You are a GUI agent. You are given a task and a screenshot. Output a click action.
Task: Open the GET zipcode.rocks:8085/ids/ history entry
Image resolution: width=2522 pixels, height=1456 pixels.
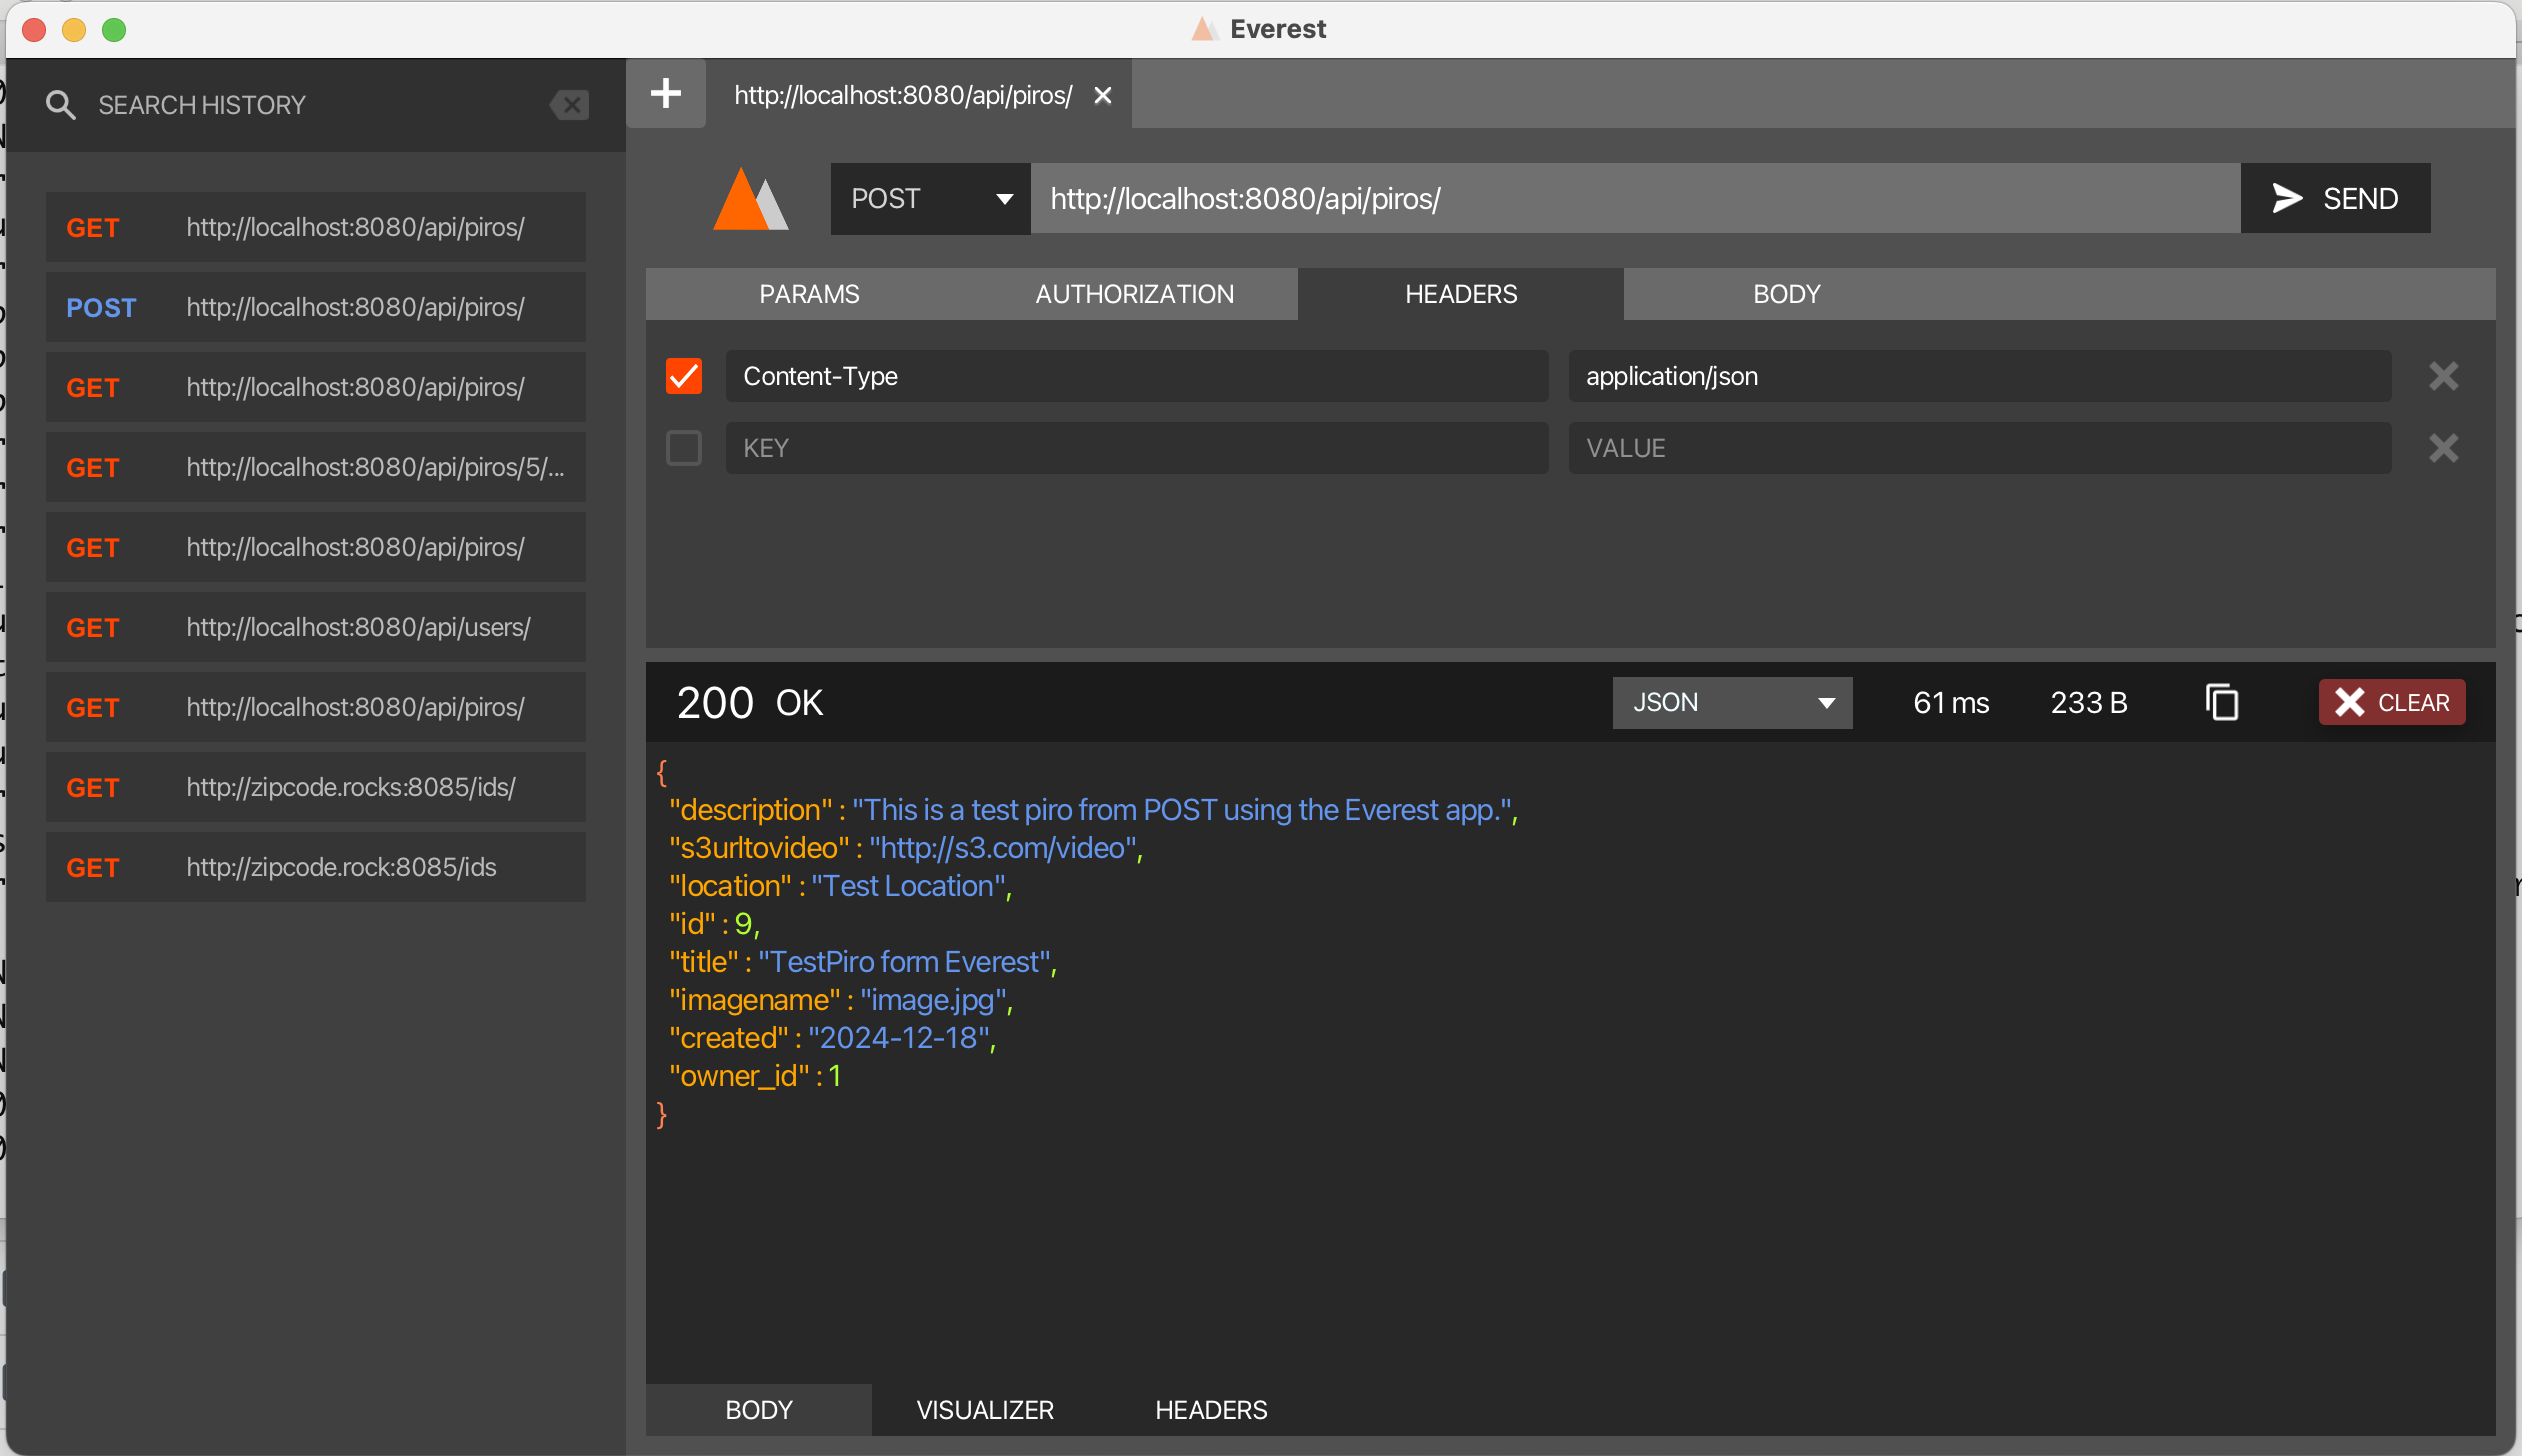pos(316,787)
